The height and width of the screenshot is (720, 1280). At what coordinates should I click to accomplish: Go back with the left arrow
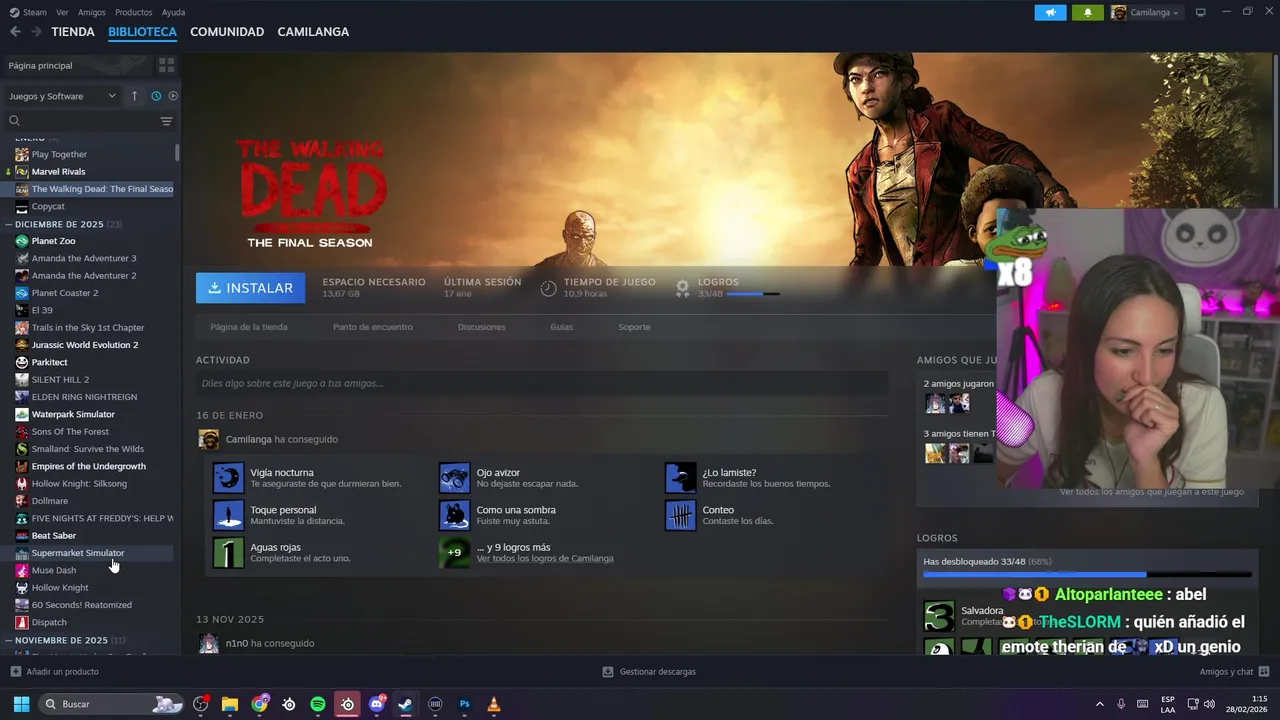coord(15,32)
